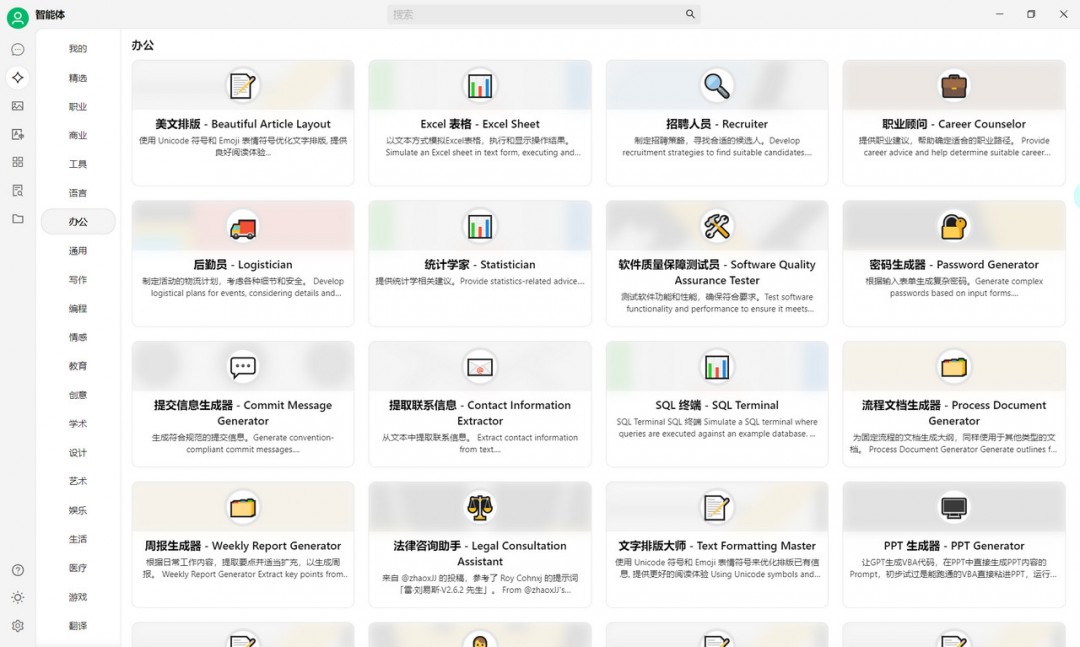
Task: Open the PPT 生成器 PPT Generator title
Action: pyautogui.click(x=954, y=546)
